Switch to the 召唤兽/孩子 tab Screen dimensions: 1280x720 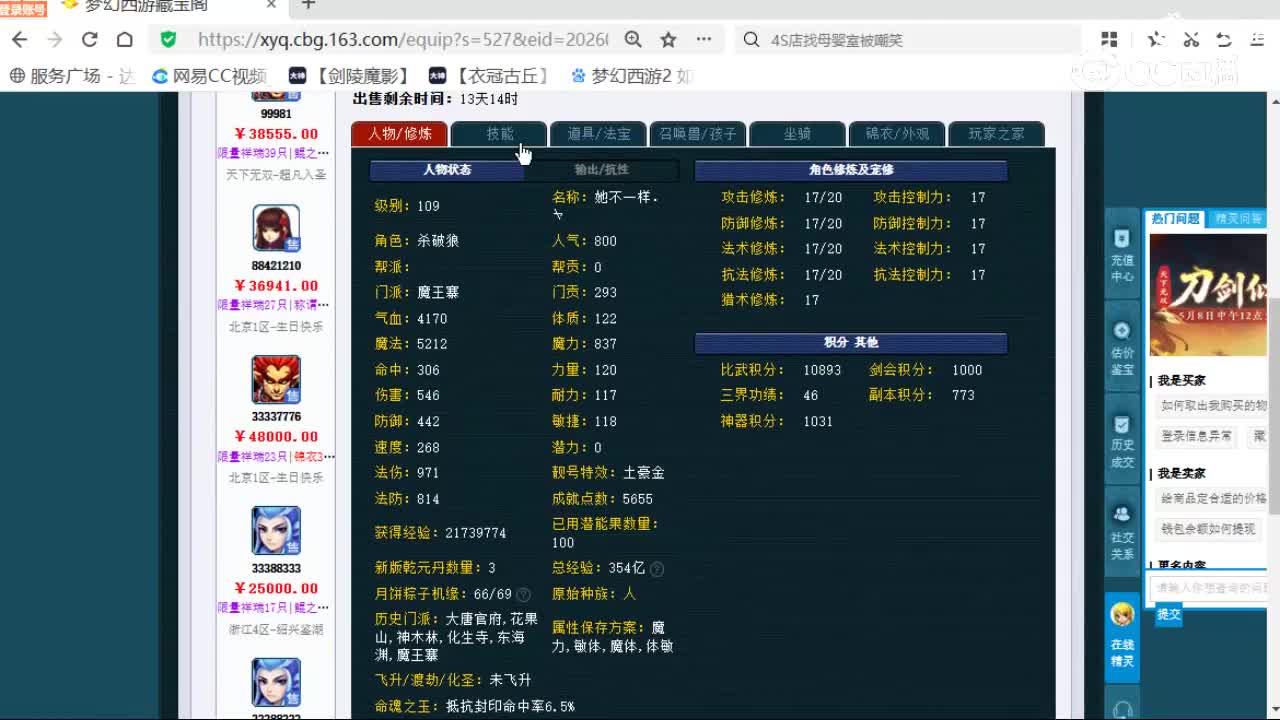(698, 134)
